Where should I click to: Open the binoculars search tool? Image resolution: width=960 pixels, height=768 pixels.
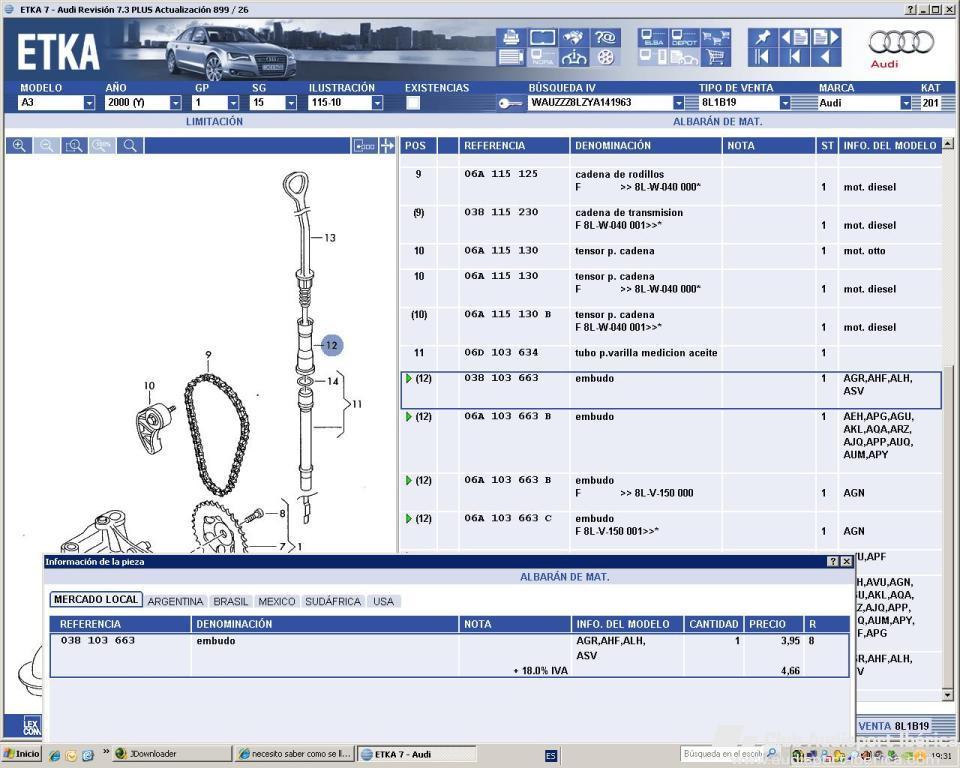(x=573, y=38)
